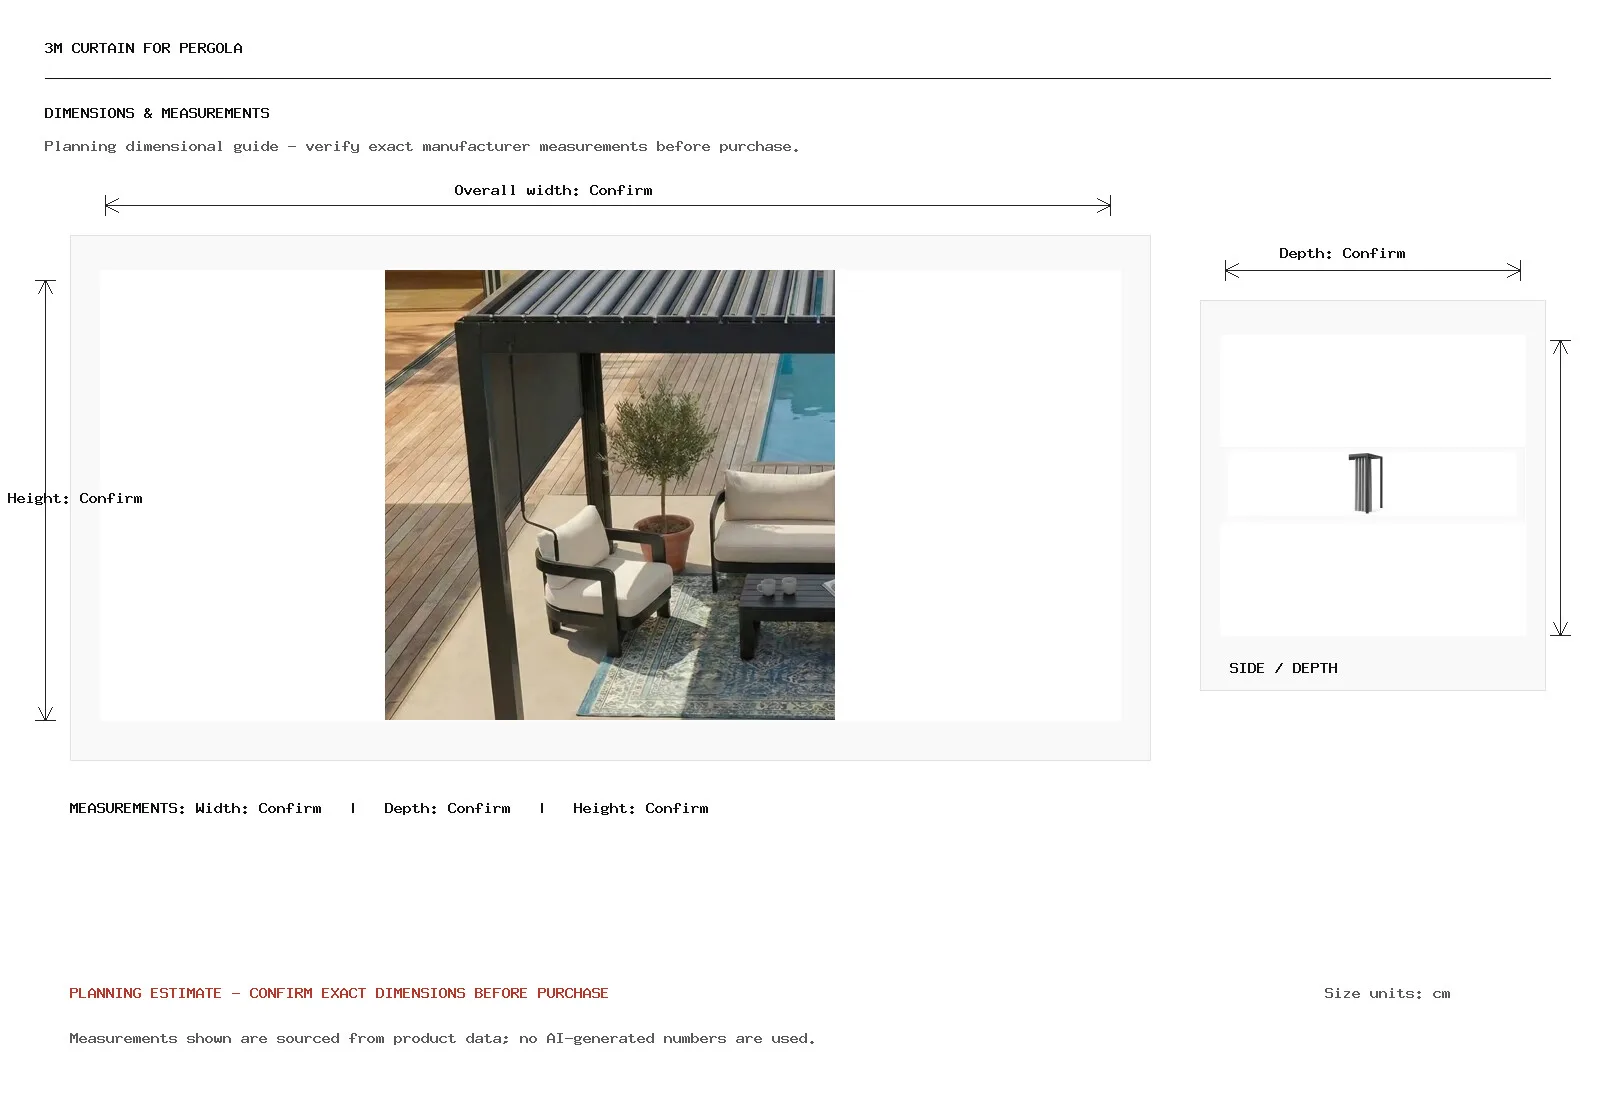Click 'Depth: Confirm' in the measurements row
The image size is (1600, 1120).
pyautogui.click(x=447, y=808)
